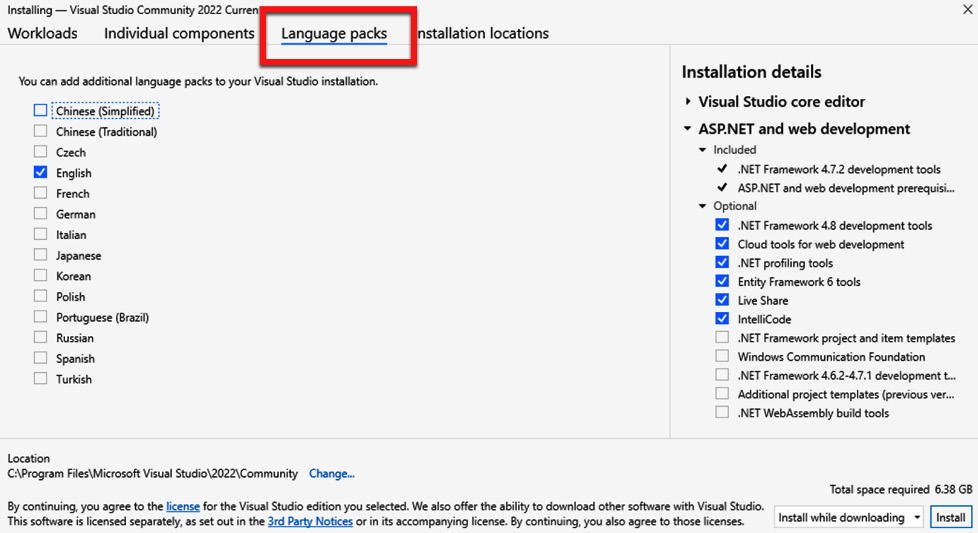Click the ASP.NET and web development prerequisites entry
This screenshot has height=533, width=978.
[x=846, y=188]
